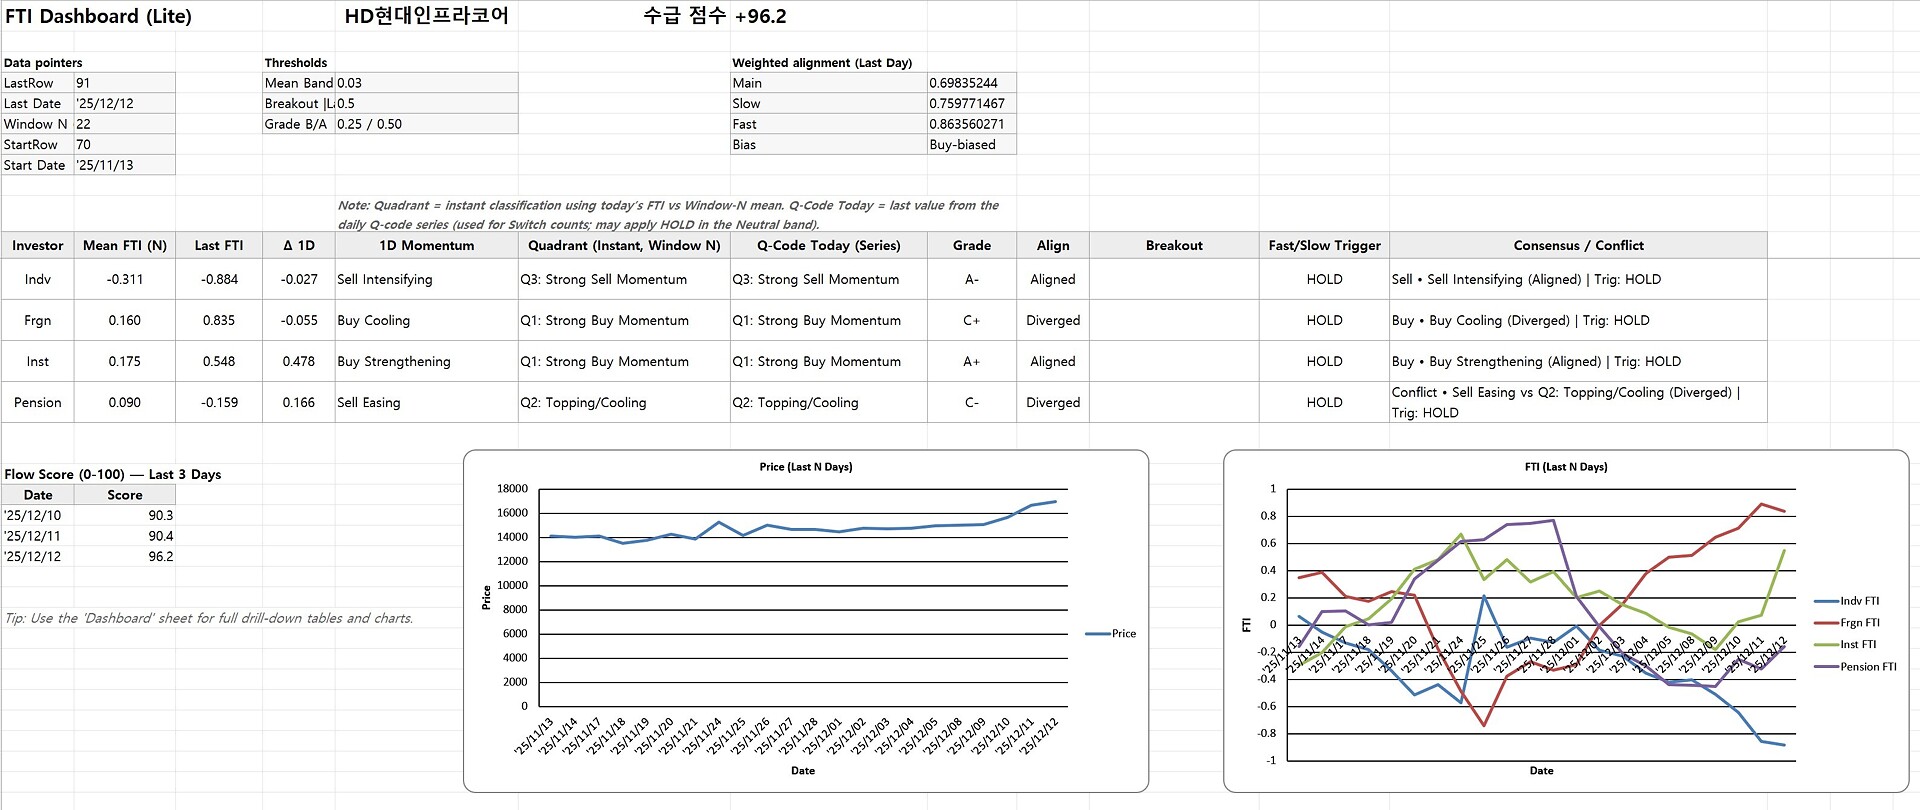Image resolution: width=1920 pixels, height=810 pixels.
Task: Click the 'Price' legend entry
Action: pos(1111,634)
